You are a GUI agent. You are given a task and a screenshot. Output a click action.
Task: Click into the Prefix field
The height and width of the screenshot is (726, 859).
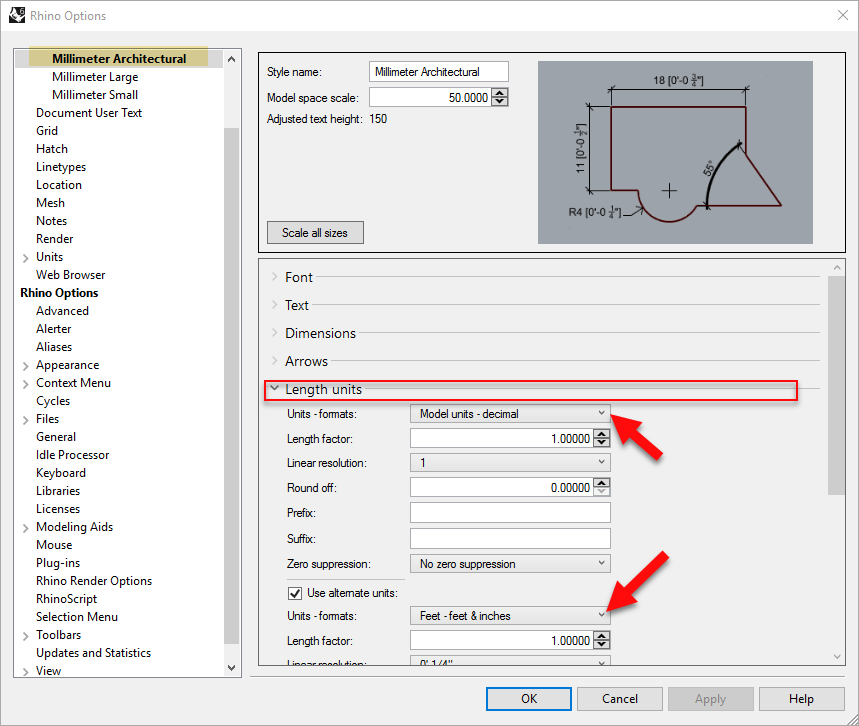(x=510, y=513)
